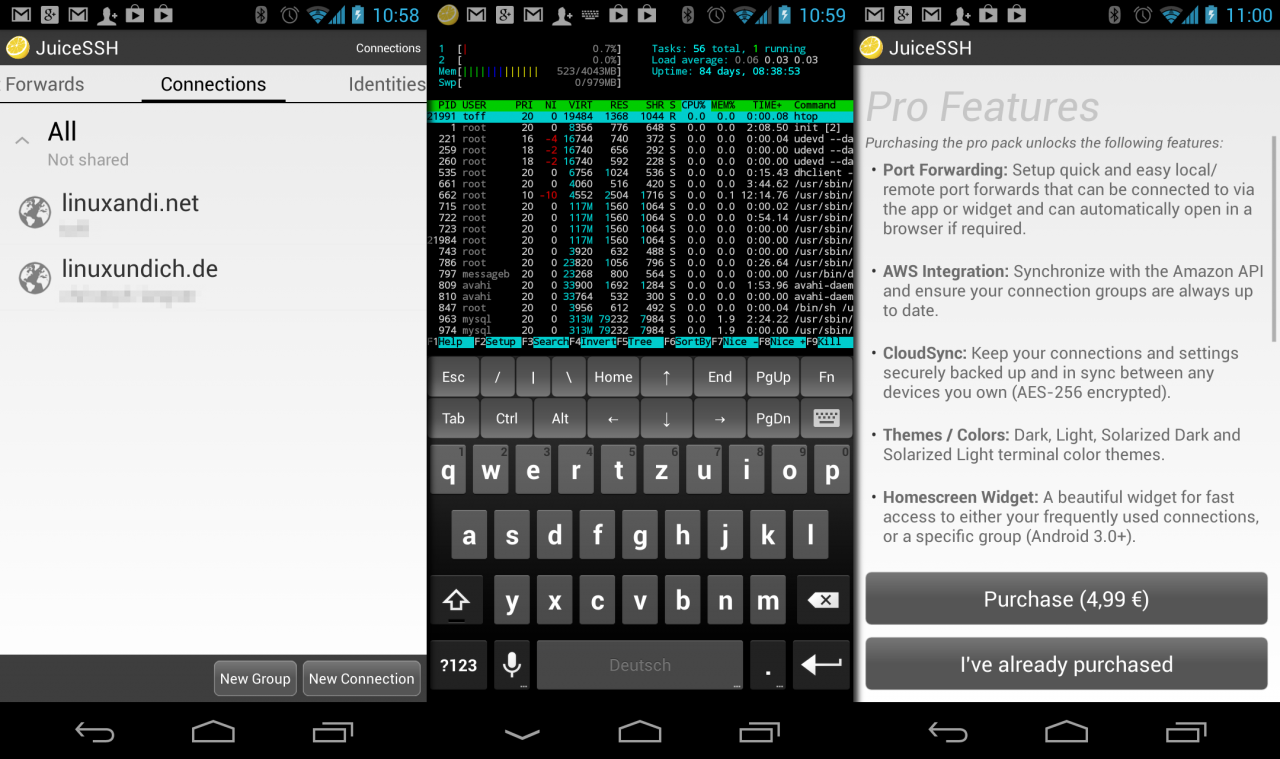The width and height of the screenshot is (1280, 759).
Task: Switch to the Forwards tab
Action: pos(45,84)
